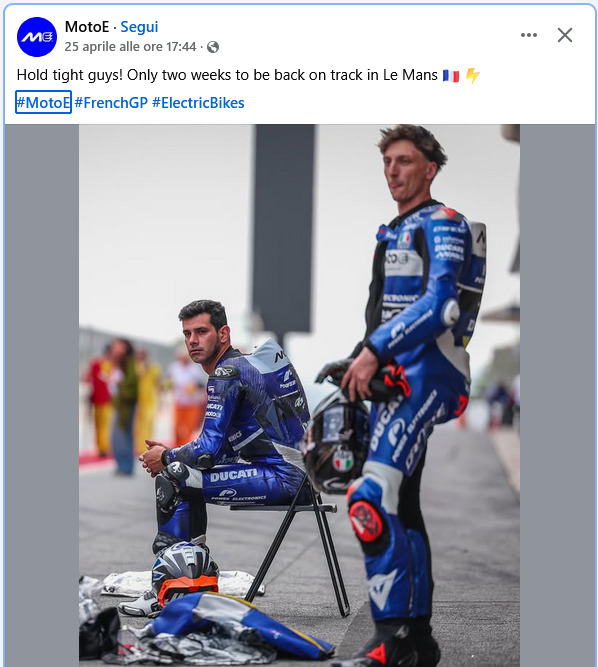Click the Ducati logo on the seated rider's leg

tap(234, 475)
